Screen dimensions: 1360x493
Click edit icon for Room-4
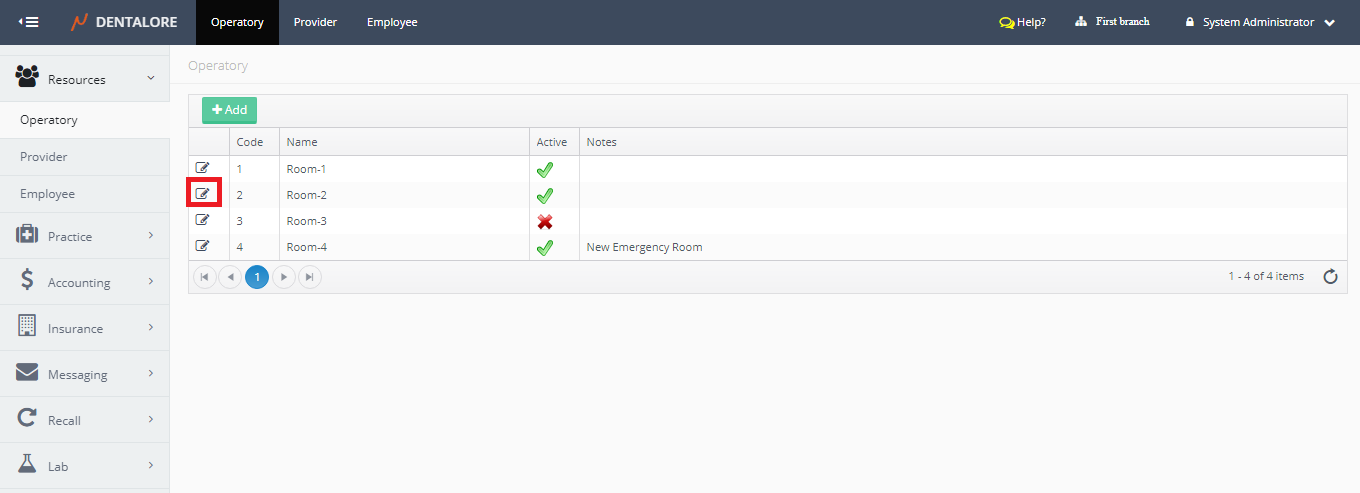coord(203,246)
